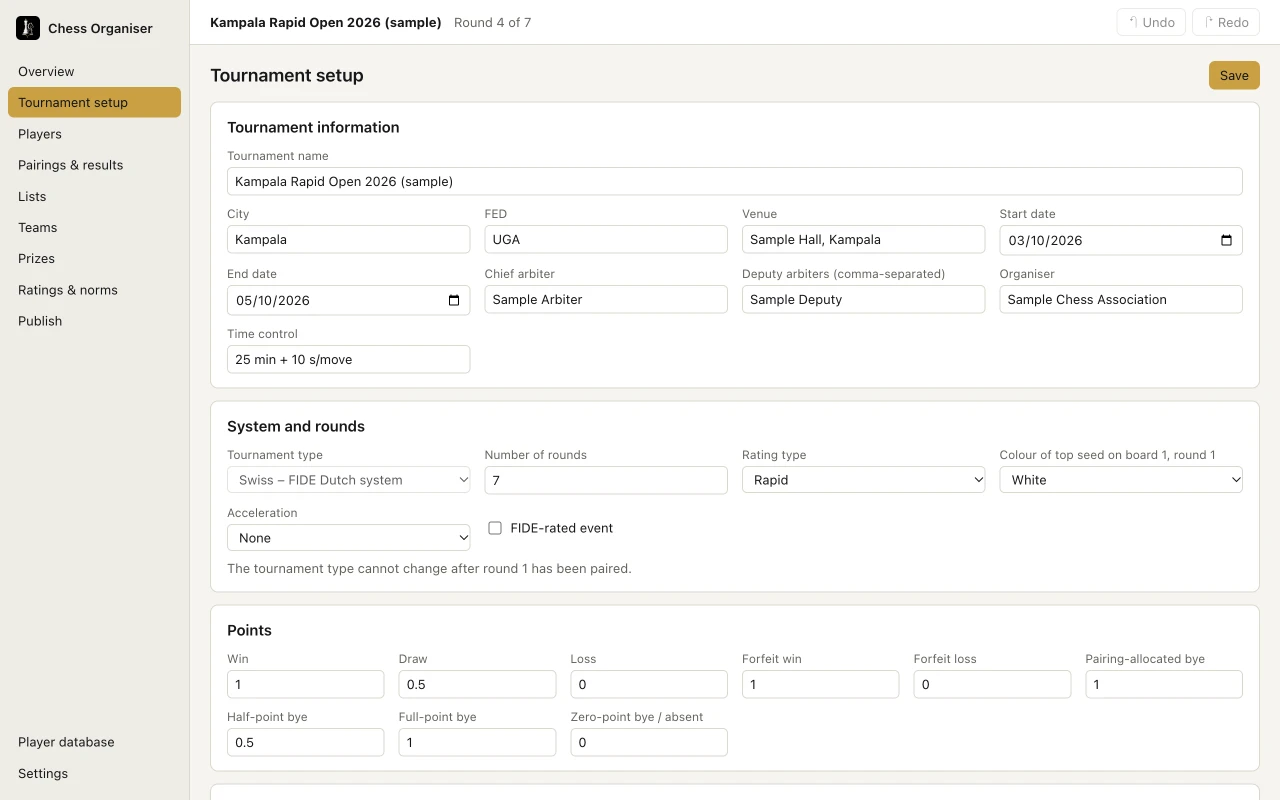
Task: Click the FED input field
Action: (606, 239)
